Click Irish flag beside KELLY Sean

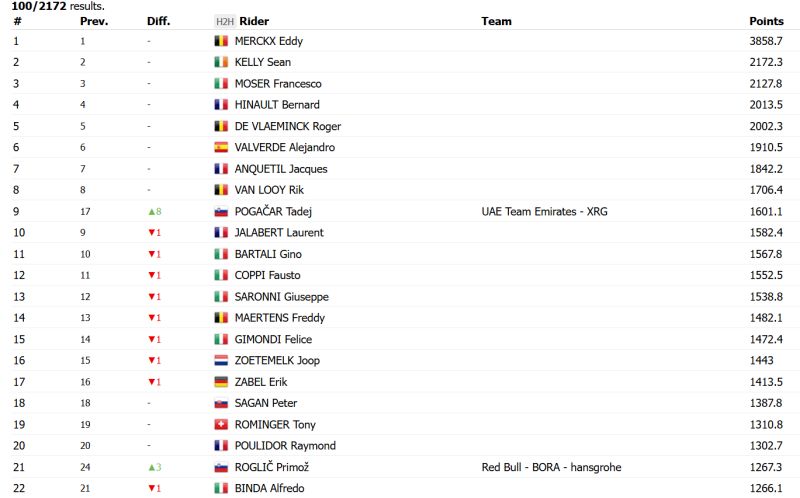(222, 63)
